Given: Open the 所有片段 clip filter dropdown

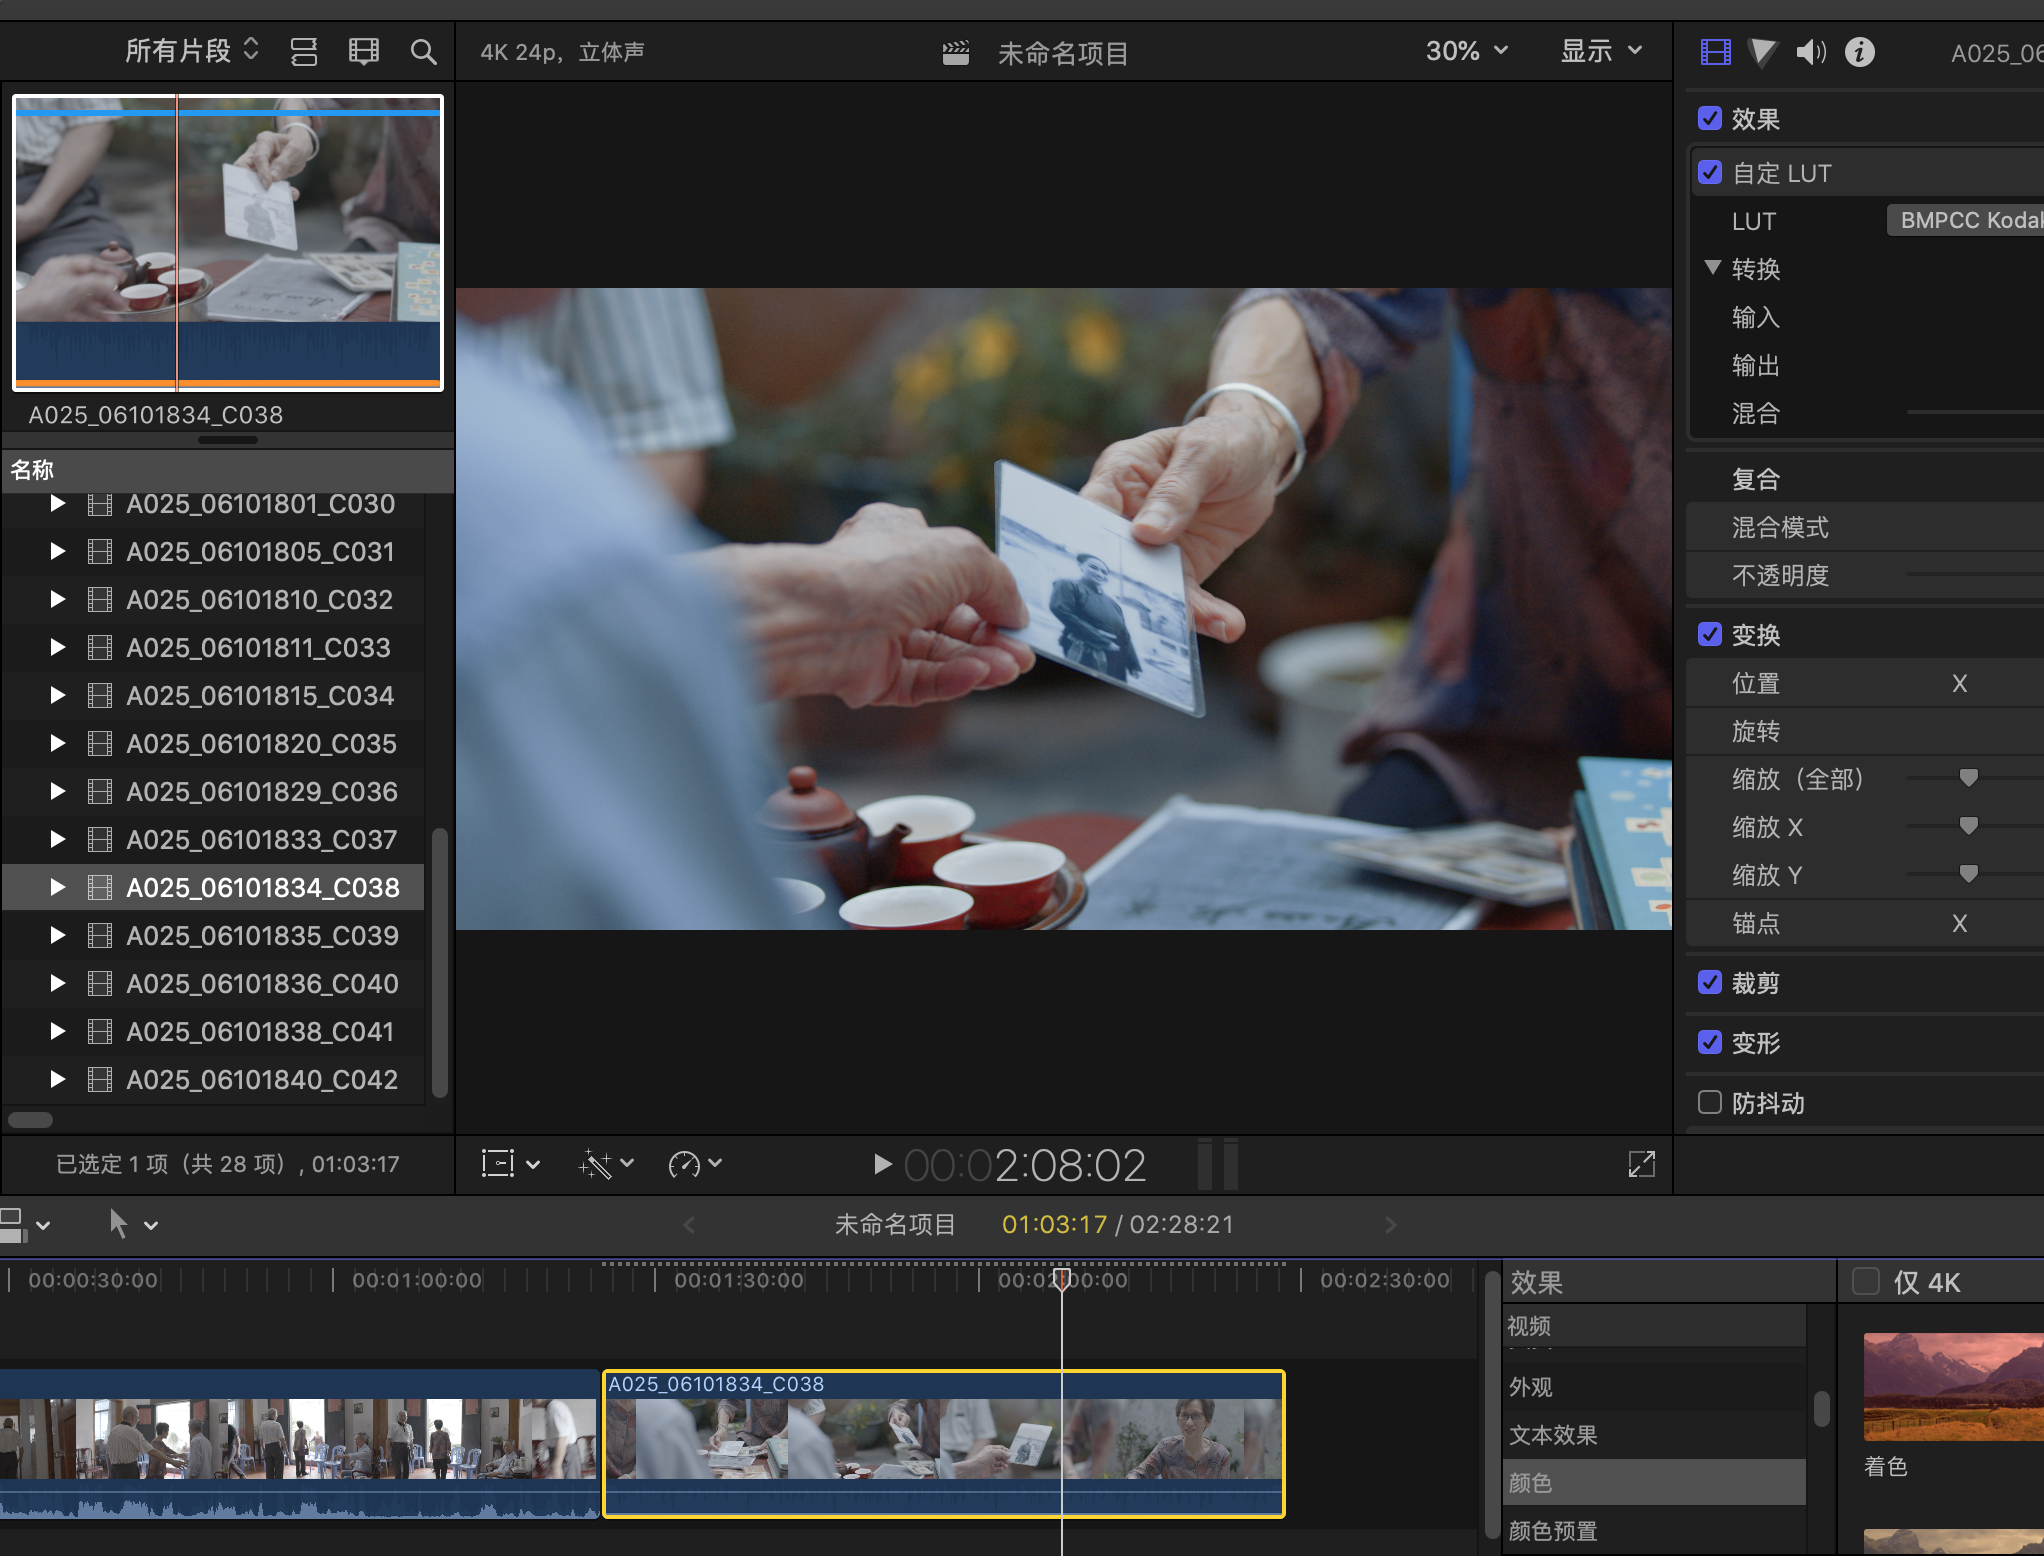Looking at the screenshot, I should point(192,50).
